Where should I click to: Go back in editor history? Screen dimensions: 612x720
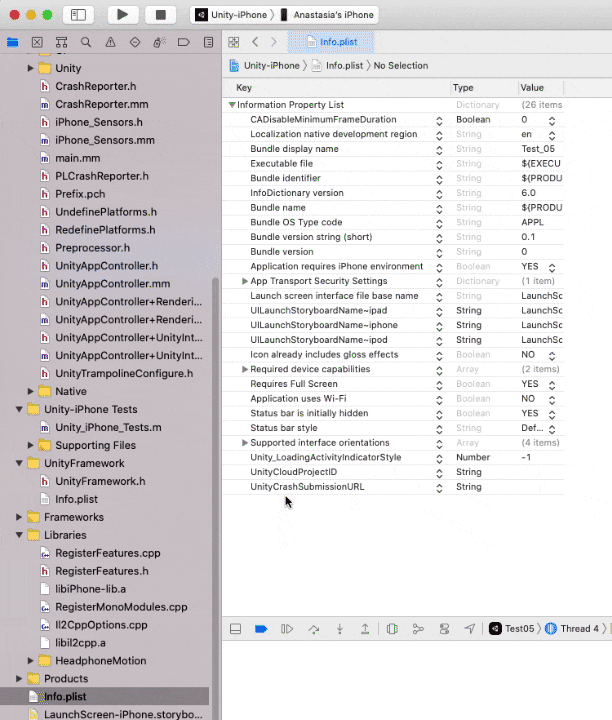(x=255, y=42)
